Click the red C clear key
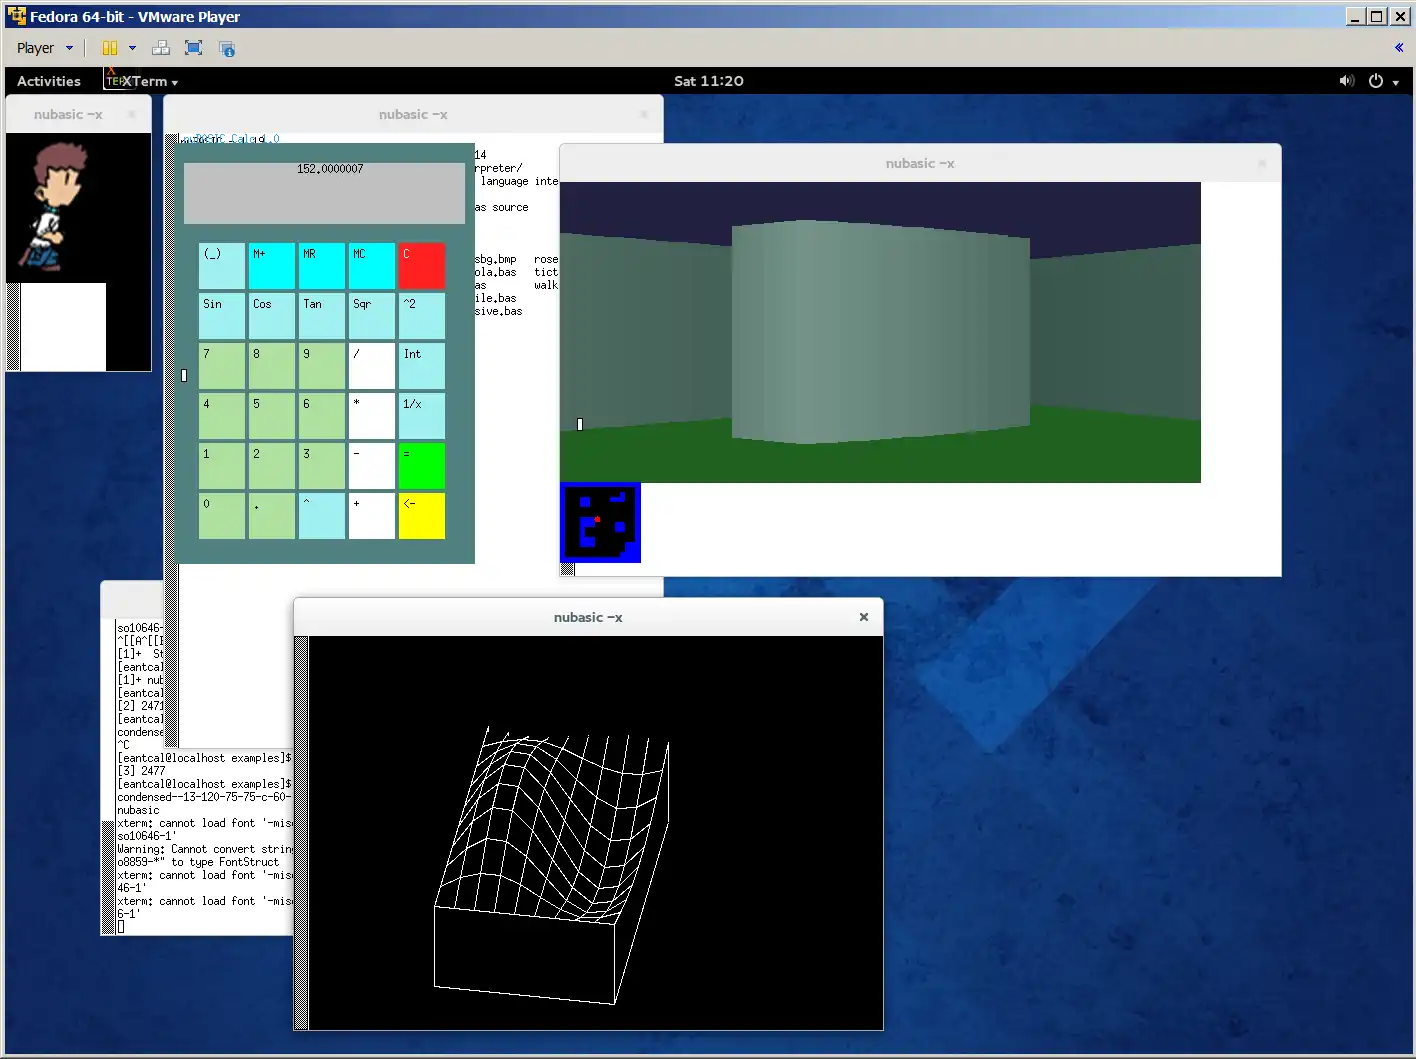1416x1059 pixels. (422, 266)
